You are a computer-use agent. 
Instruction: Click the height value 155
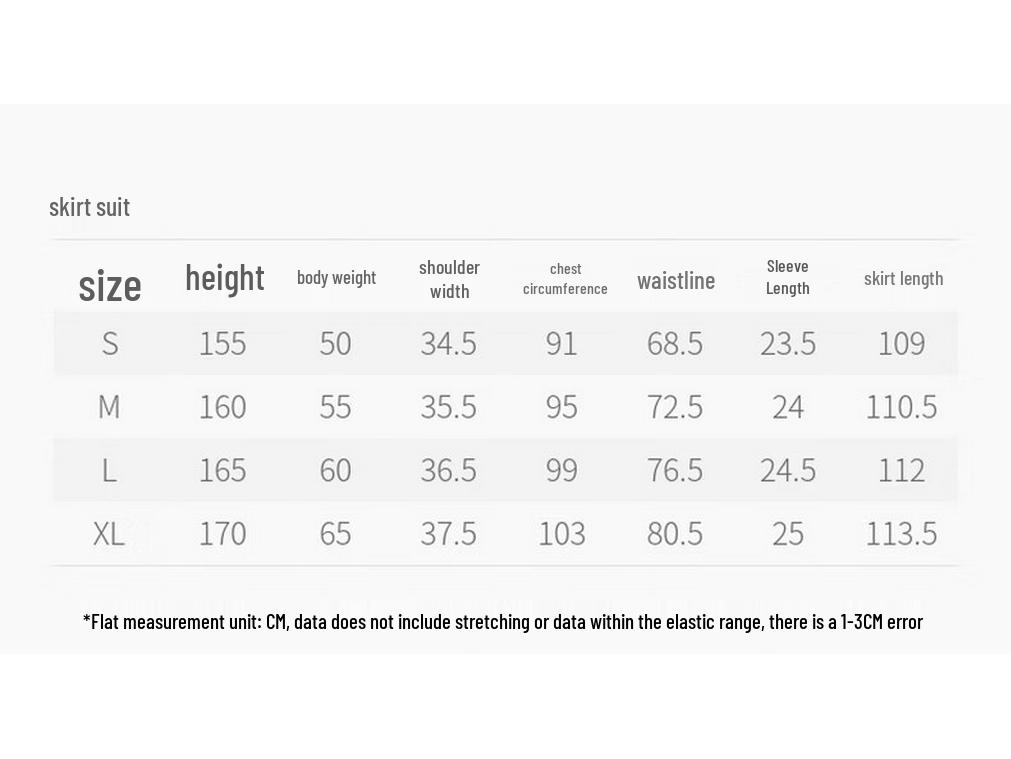click(222, 343)
